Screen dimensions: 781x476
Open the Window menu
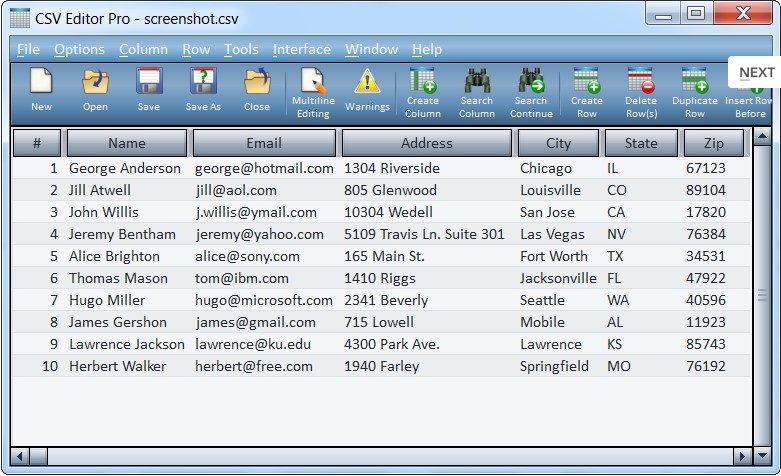coord(372,49)
